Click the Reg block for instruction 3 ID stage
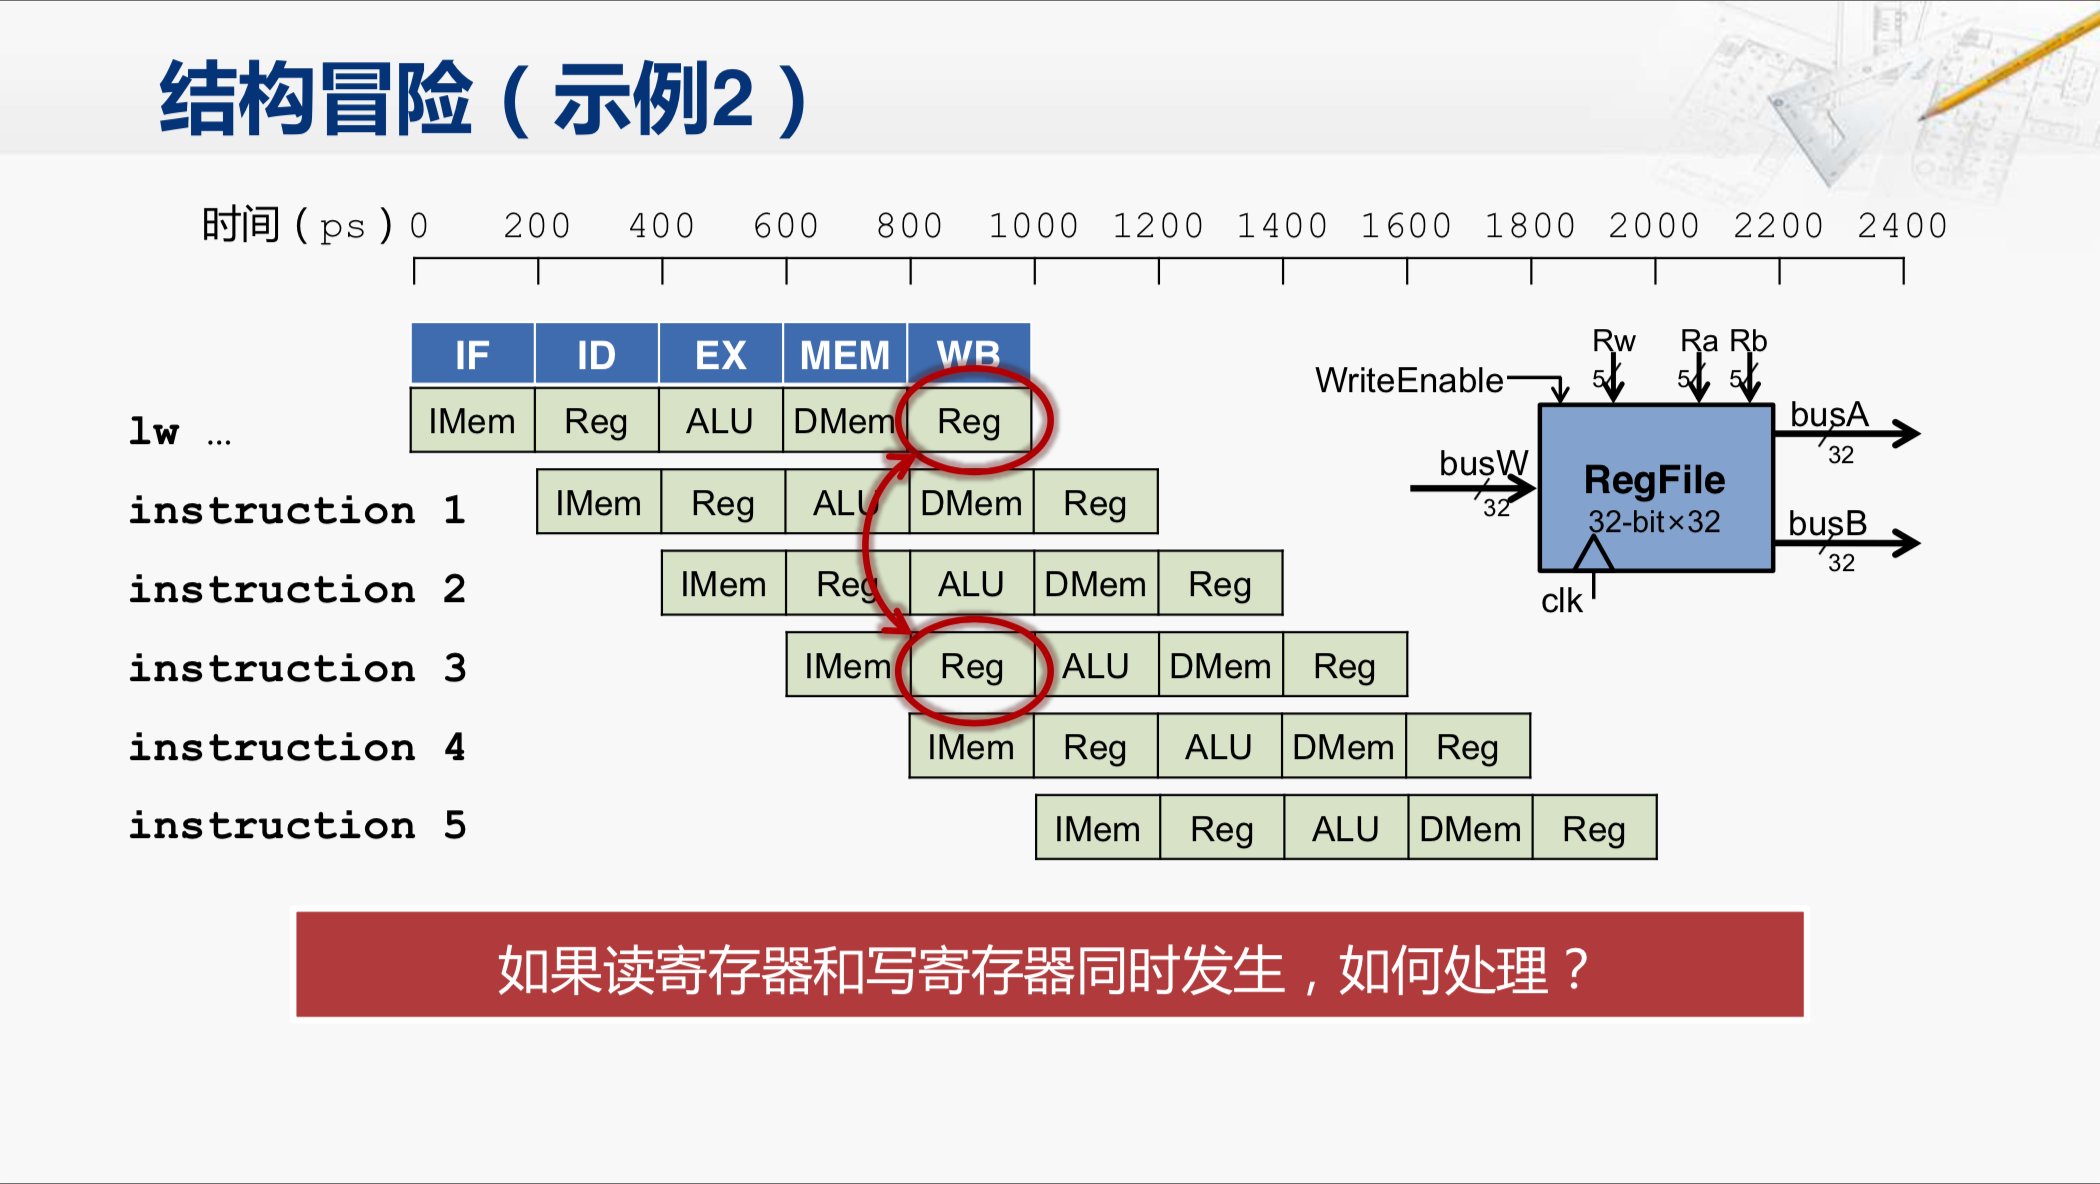The height and width of the screenshot is (1184, 2100). pos(966,665)
